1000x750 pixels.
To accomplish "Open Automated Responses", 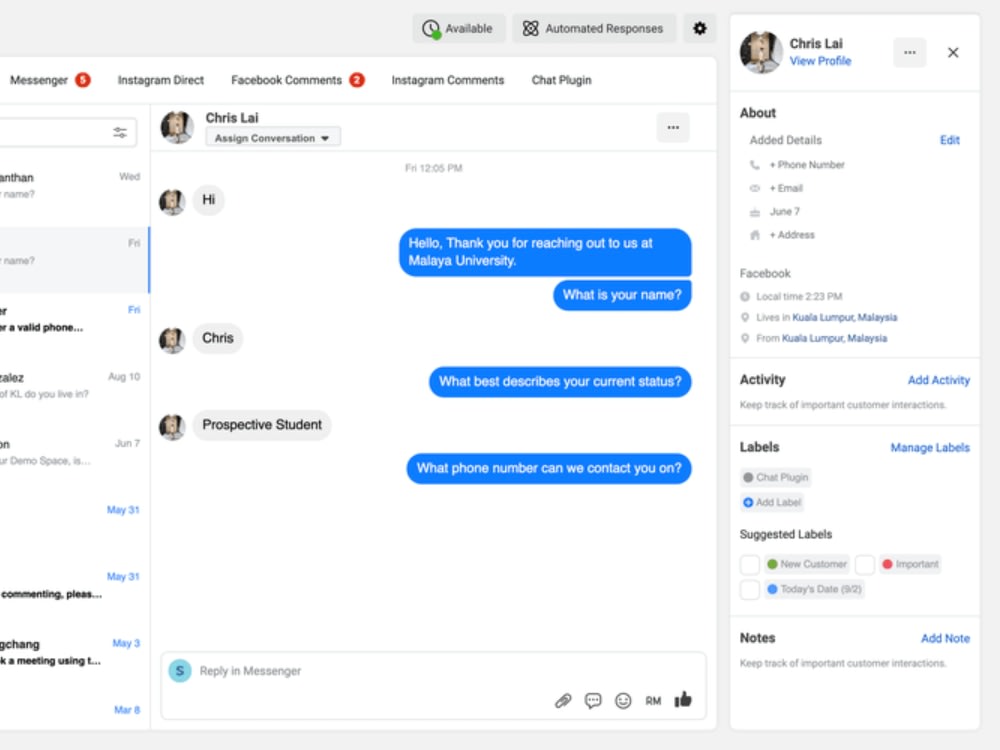I will tap(594, 29).
